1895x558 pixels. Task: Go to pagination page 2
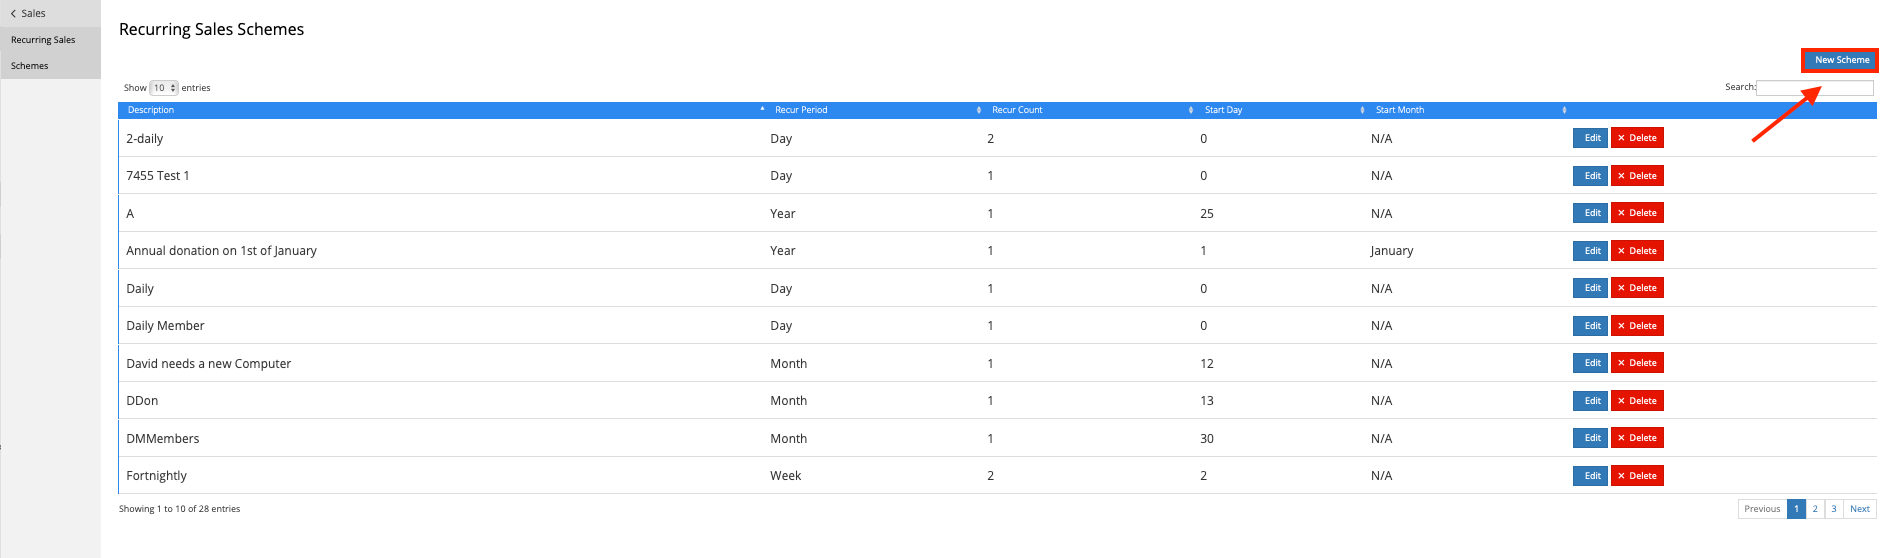click(1815, 509)
